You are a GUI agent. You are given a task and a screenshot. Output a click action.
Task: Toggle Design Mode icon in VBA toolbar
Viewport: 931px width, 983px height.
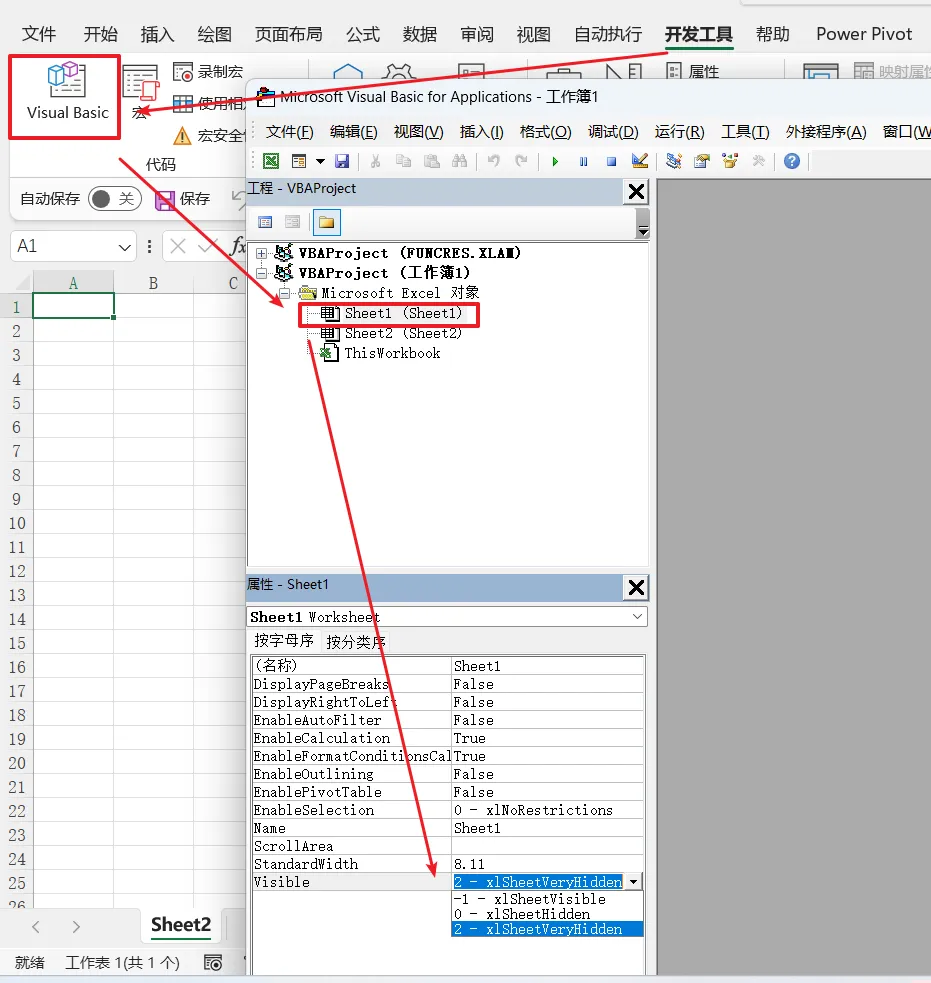pos(639,161)
